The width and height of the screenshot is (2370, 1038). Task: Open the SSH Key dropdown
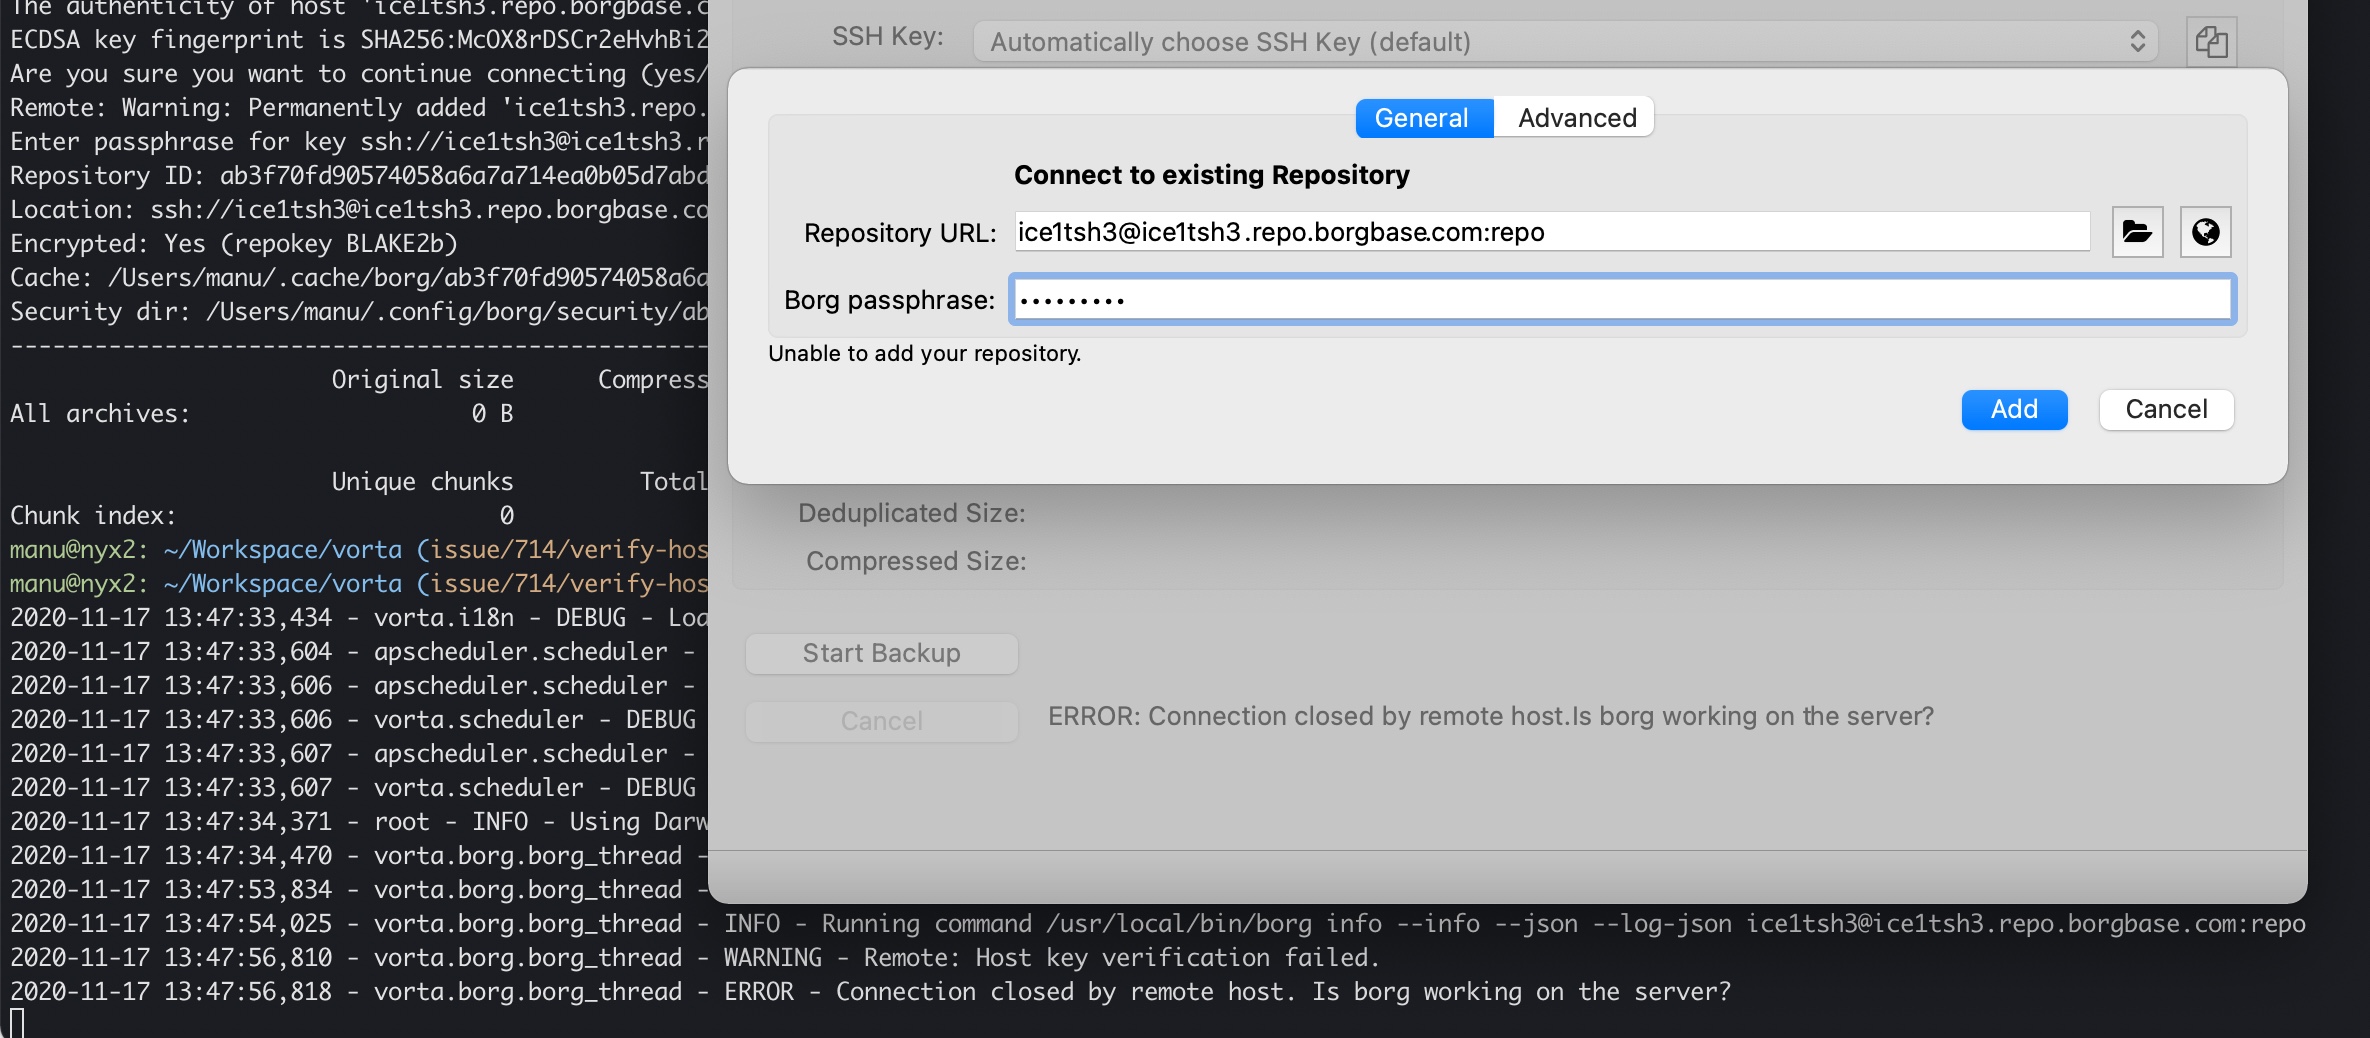[1565, 42]
